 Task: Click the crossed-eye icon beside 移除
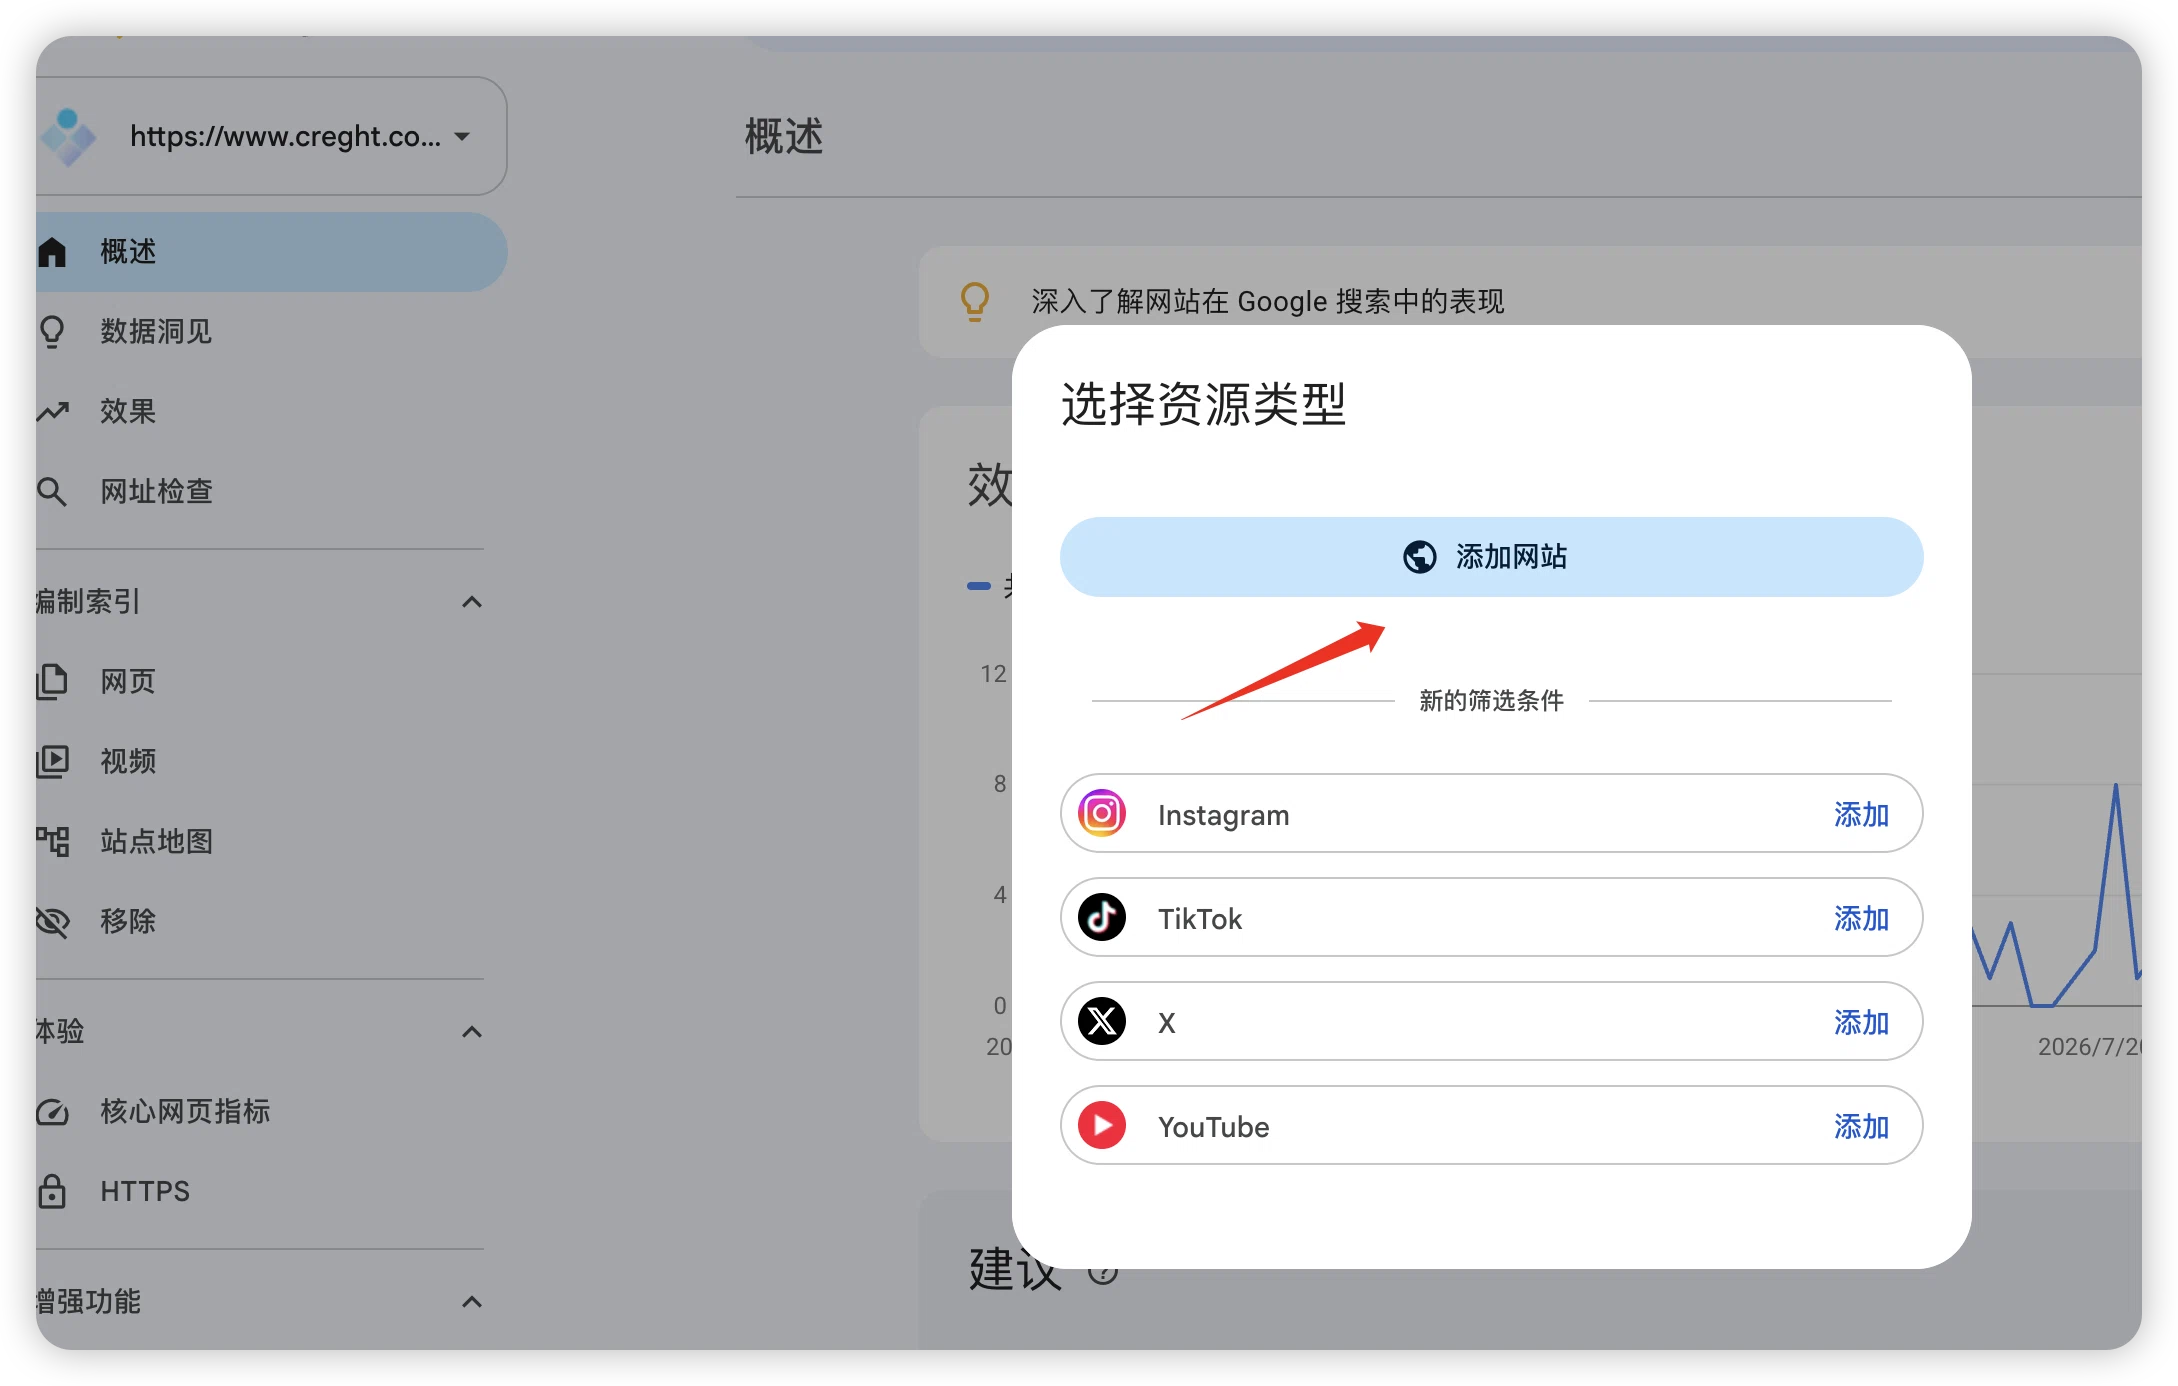tap(52, 921)
